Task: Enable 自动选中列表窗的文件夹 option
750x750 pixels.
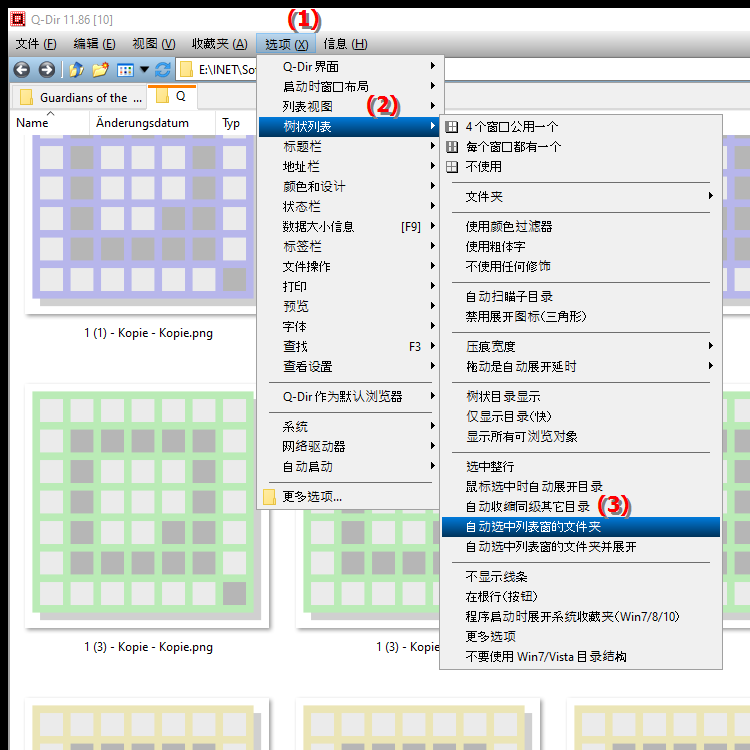Action: [x=580, y=527]
